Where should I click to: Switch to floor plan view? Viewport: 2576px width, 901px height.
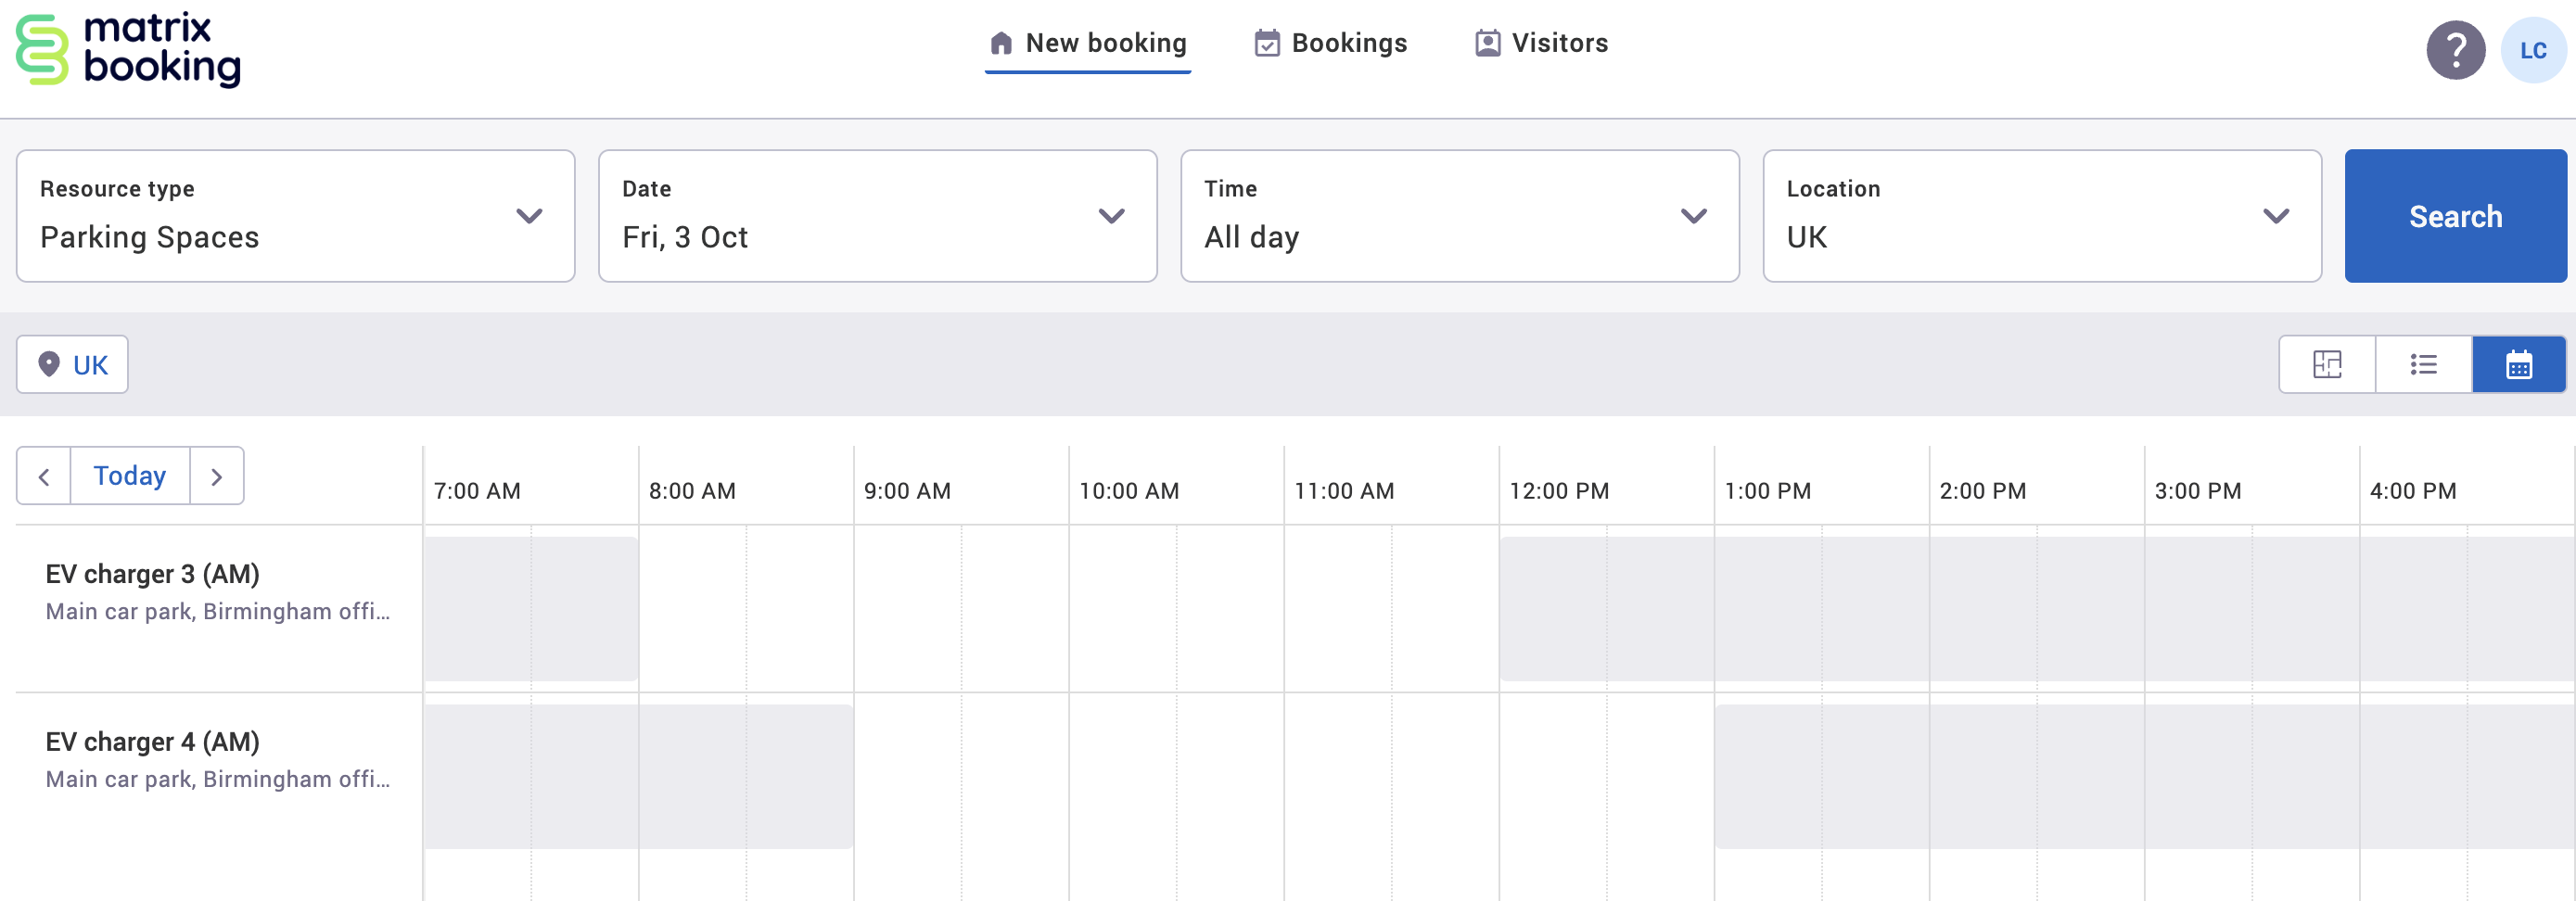point(2327,364)
